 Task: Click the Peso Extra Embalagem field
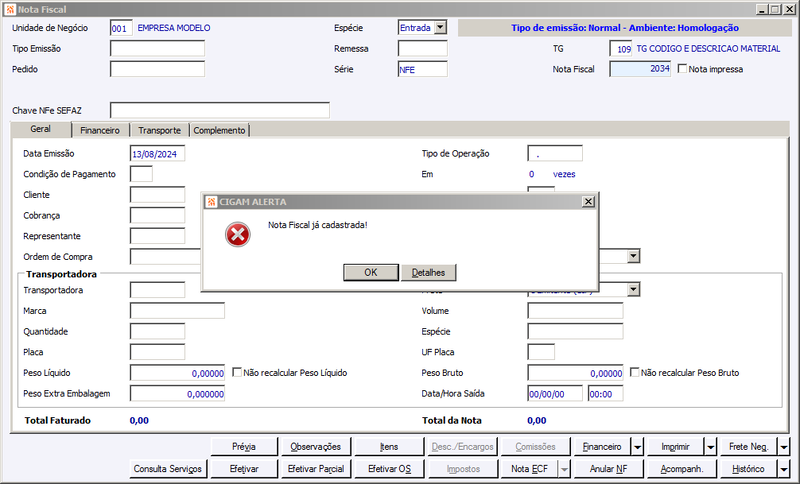[178, 394]
